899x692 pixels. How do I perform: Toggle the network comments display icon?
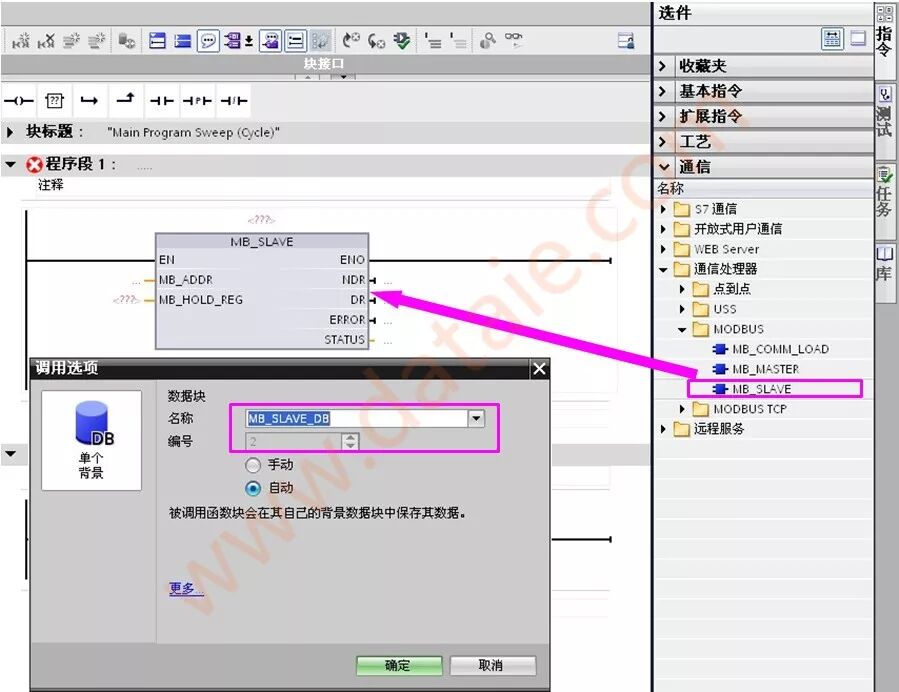tap(207, 40)
